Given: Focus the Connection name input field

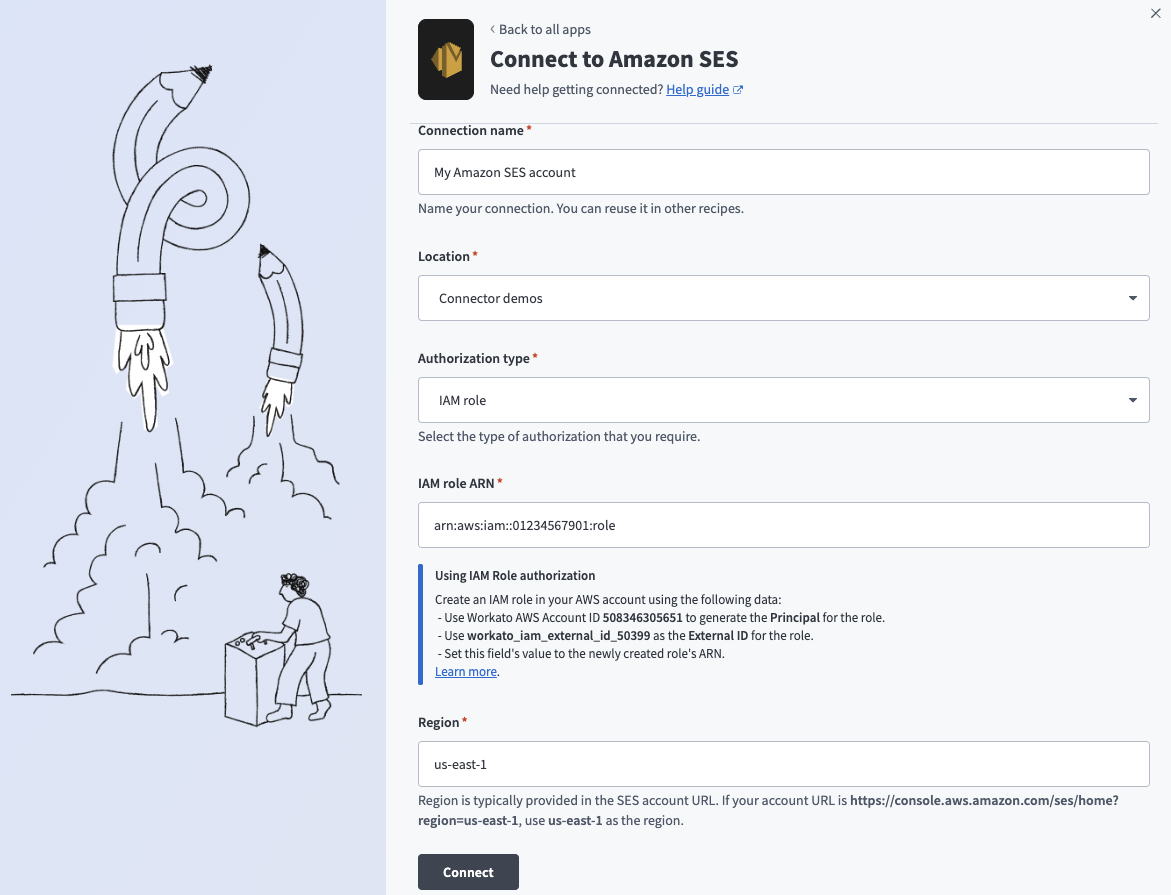Looking at the screenshot, I should click(x=783, y=172).
